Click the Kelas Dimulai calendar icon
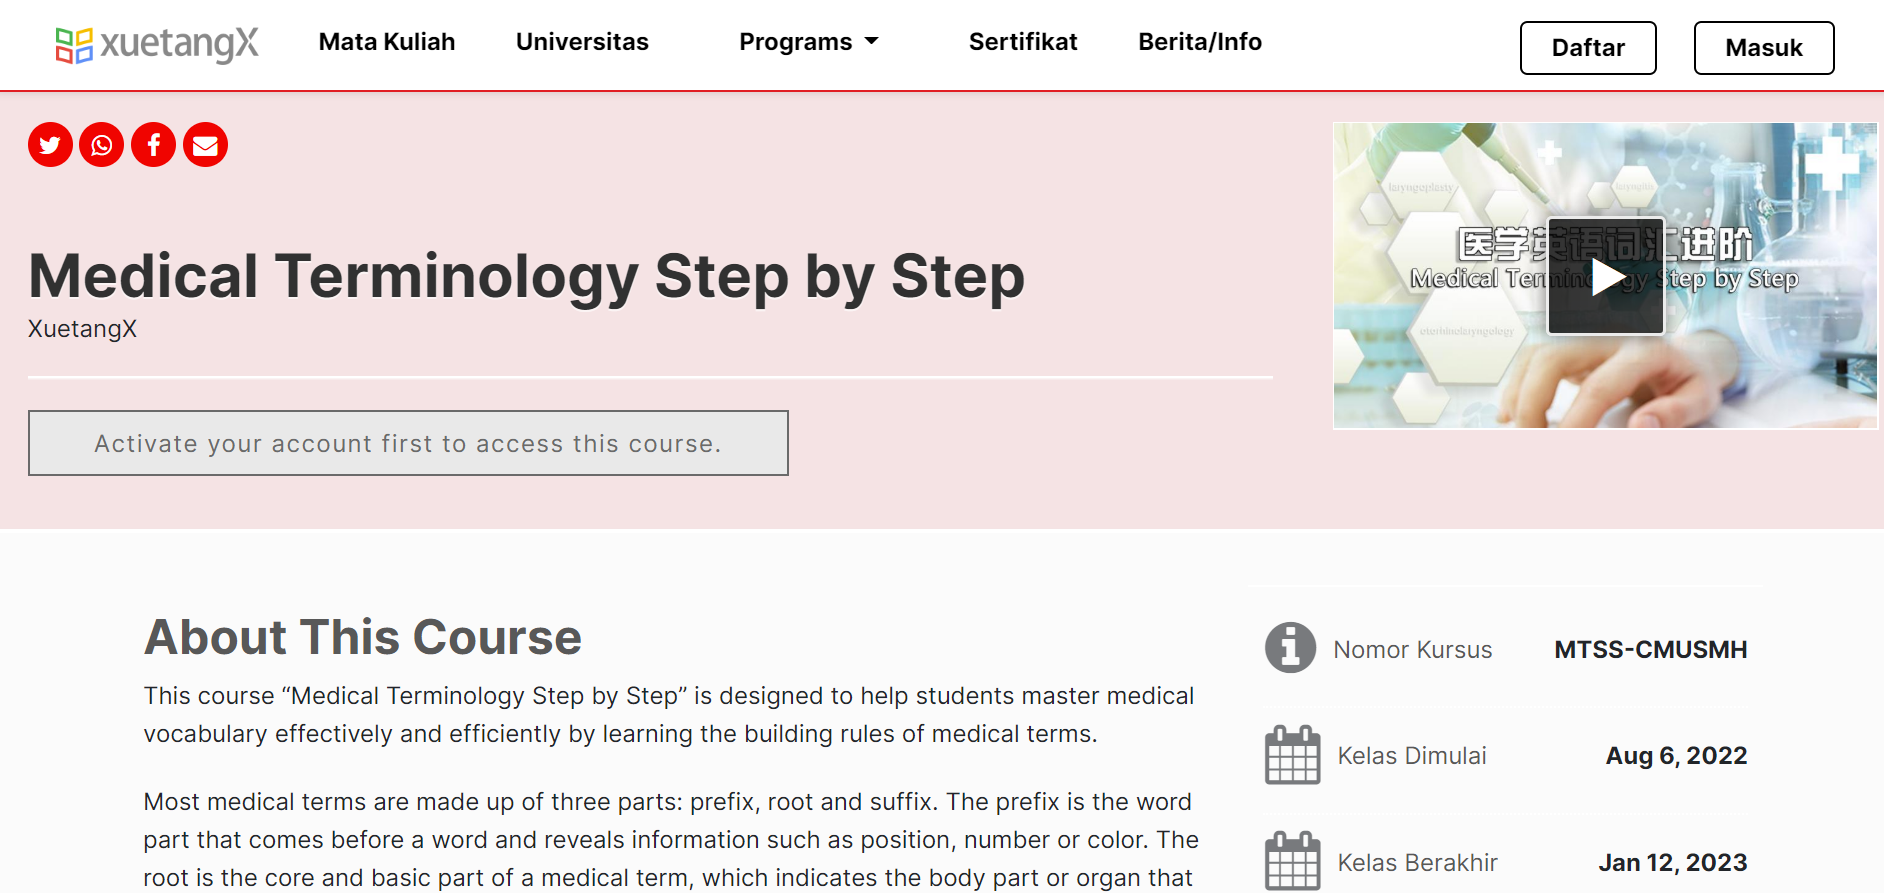Screen dimensions: 1884x893 point(1292,755)
